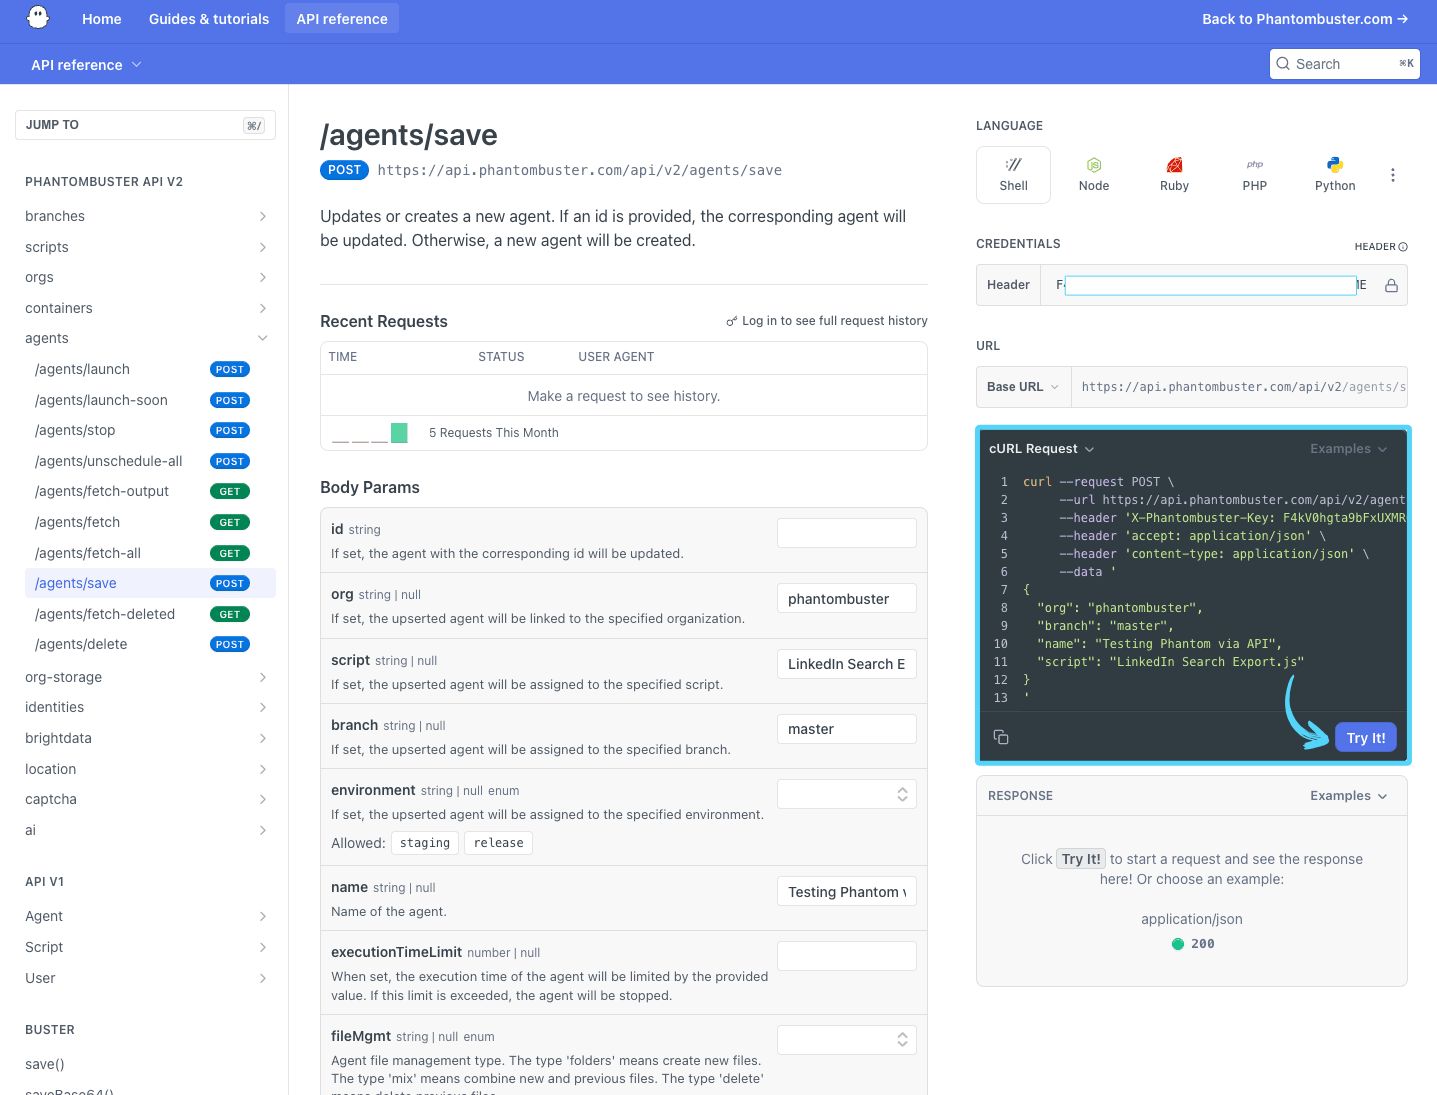Open /agents/fetch-output endpoint page
Viewport: 1437px width, 1095px height.
[x=150, y=491]
